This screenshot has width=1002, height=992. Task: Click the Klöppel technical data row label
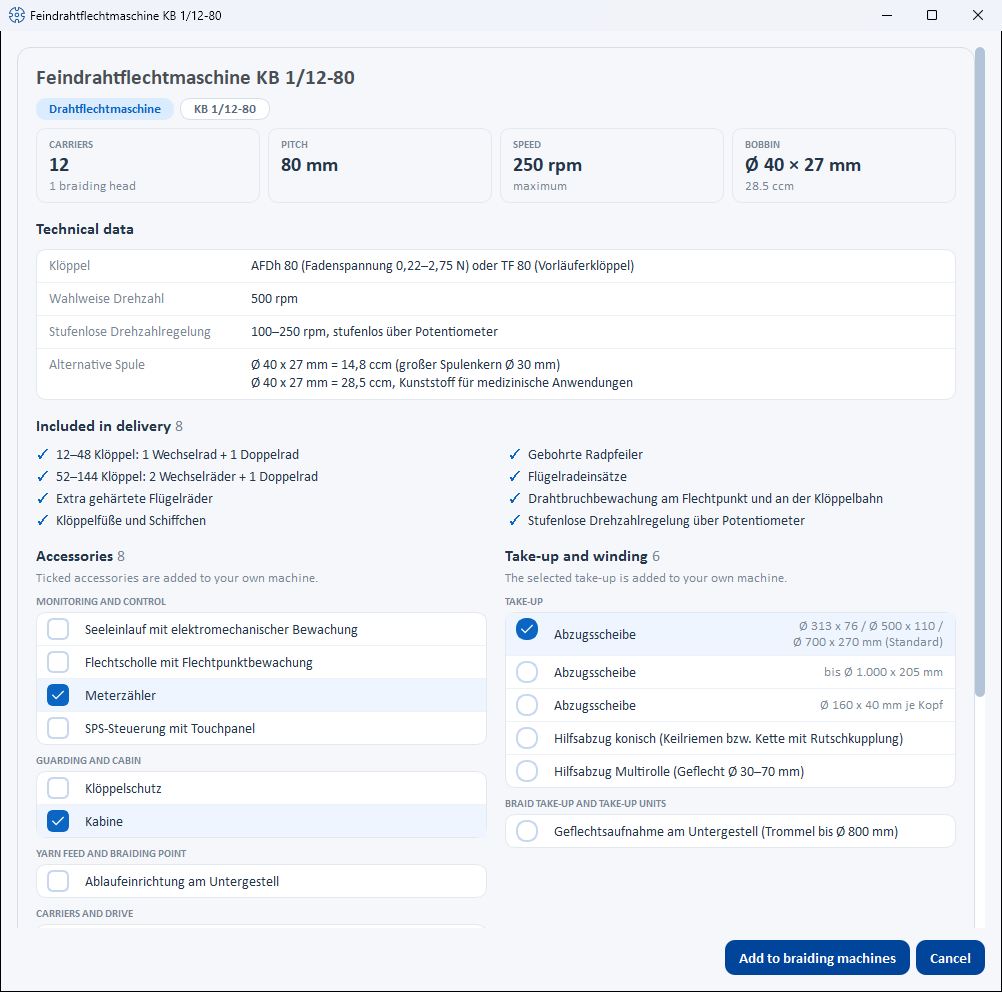coord(70,266)
